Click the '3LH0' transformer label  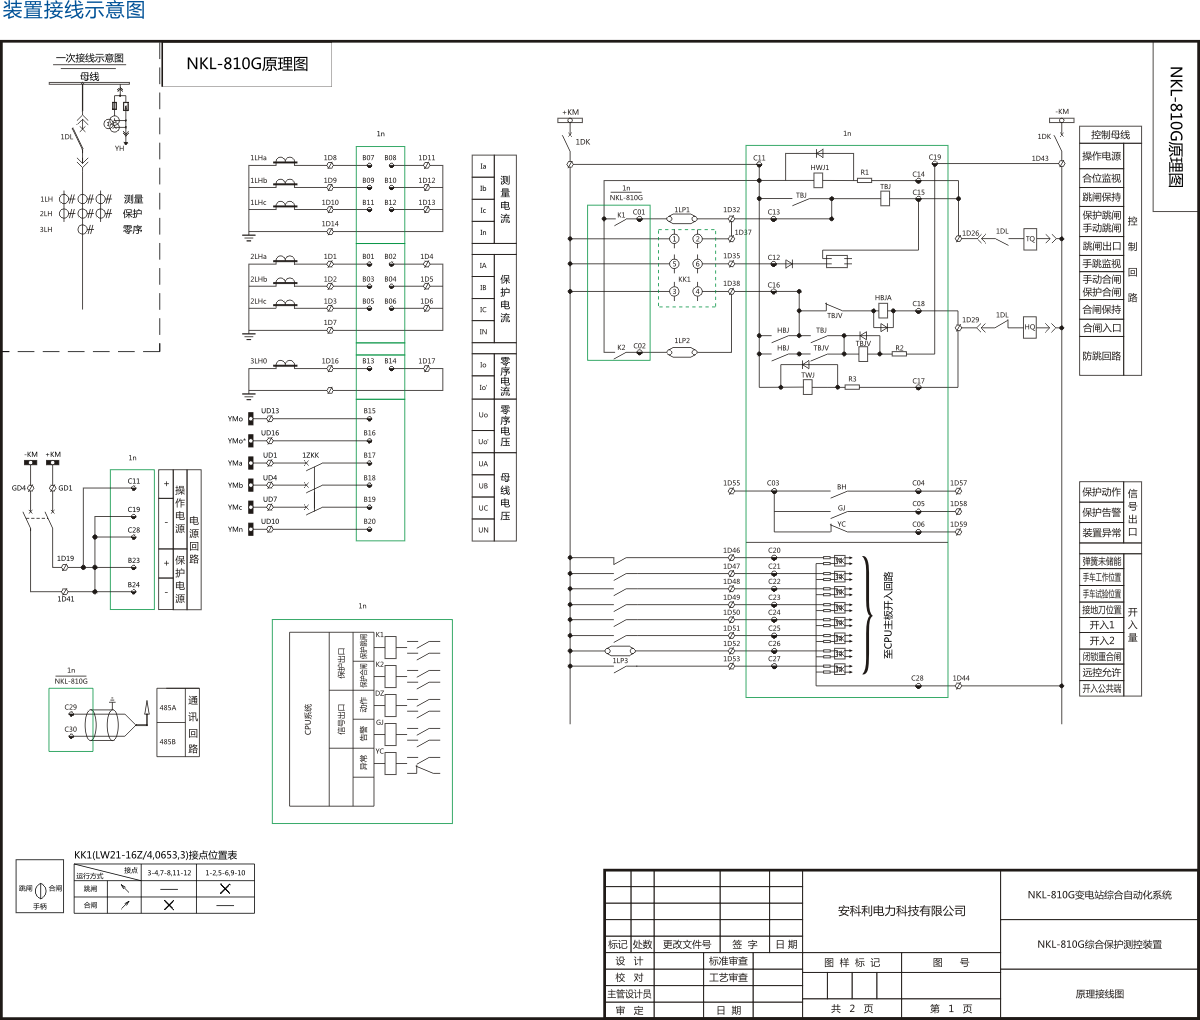[x=259, y=361]
